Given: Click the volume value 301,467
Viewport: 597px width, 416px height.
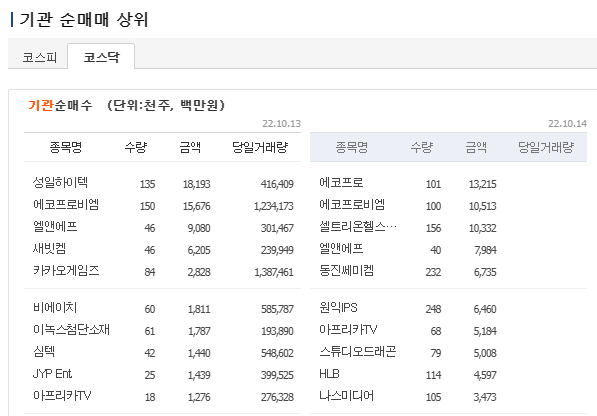Looking at the screenshot, I should 277,228.
